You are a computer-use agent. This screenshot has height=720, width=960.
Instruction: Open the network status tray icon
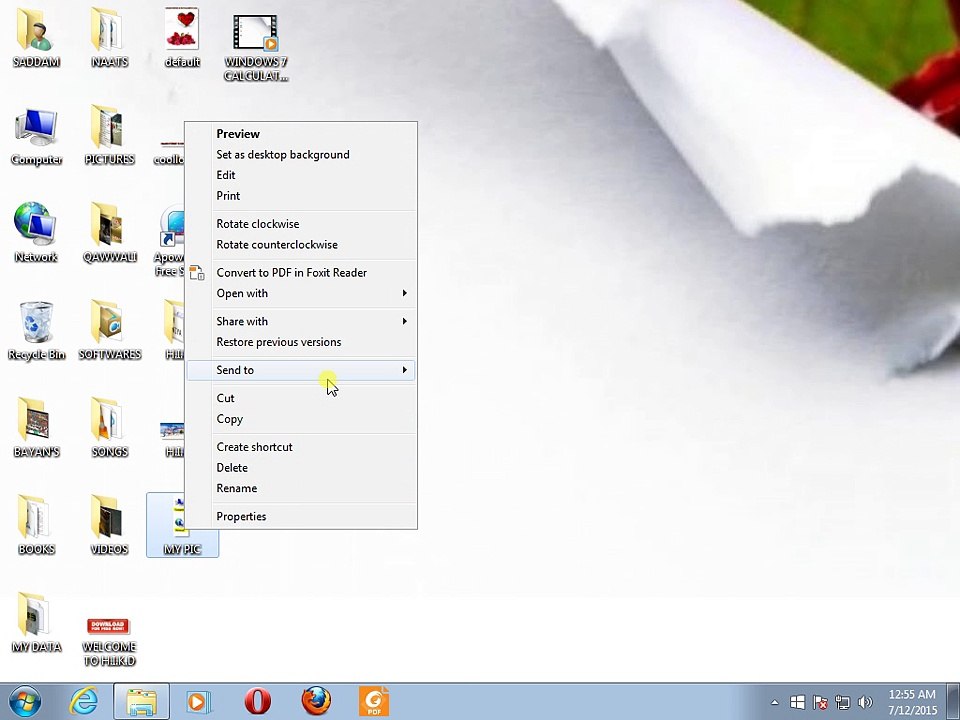coord(842,702)
